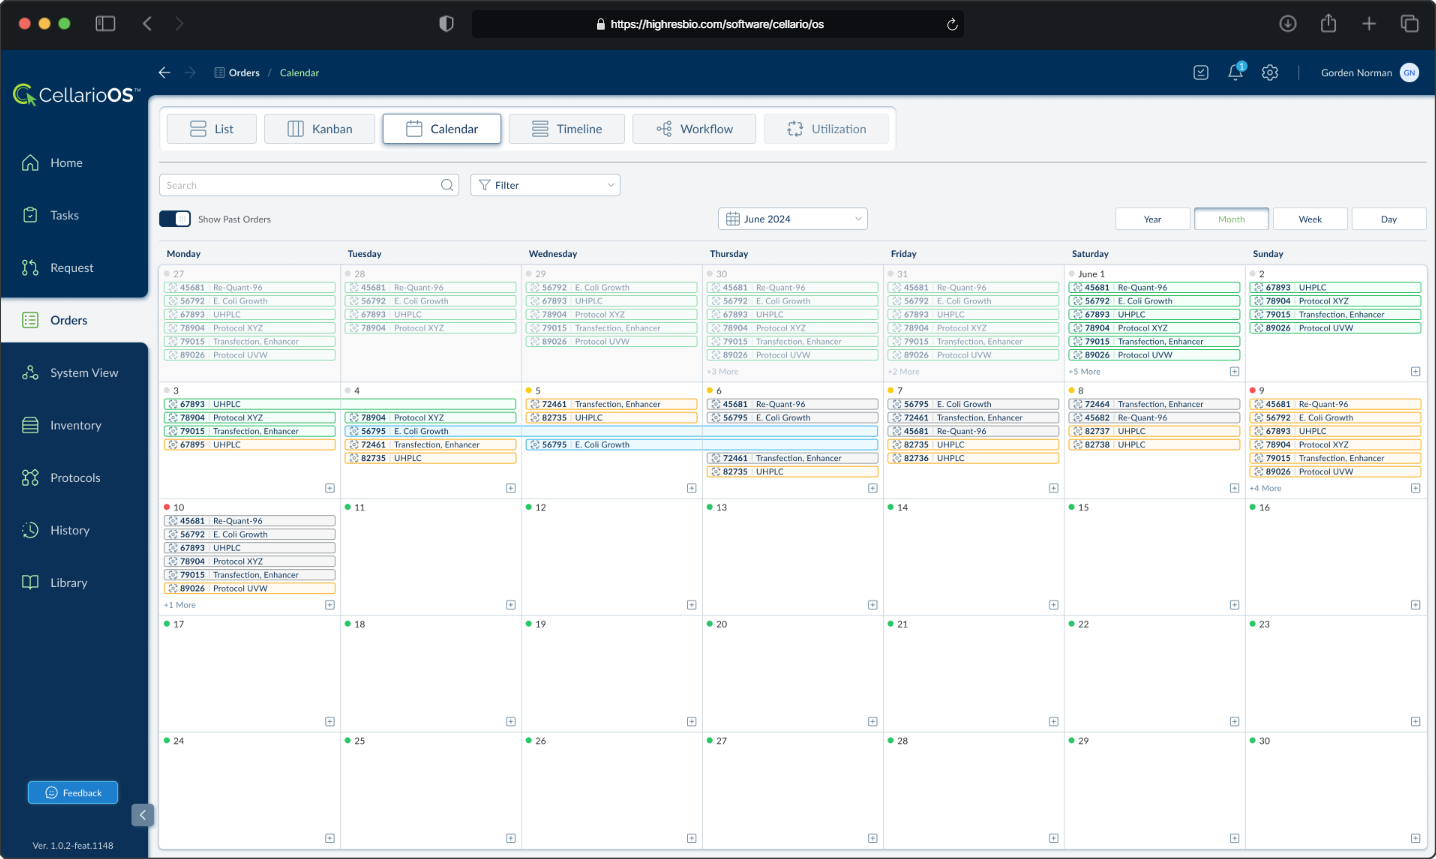
Task: Click the task checklist icon in header
Action: 1200,72
